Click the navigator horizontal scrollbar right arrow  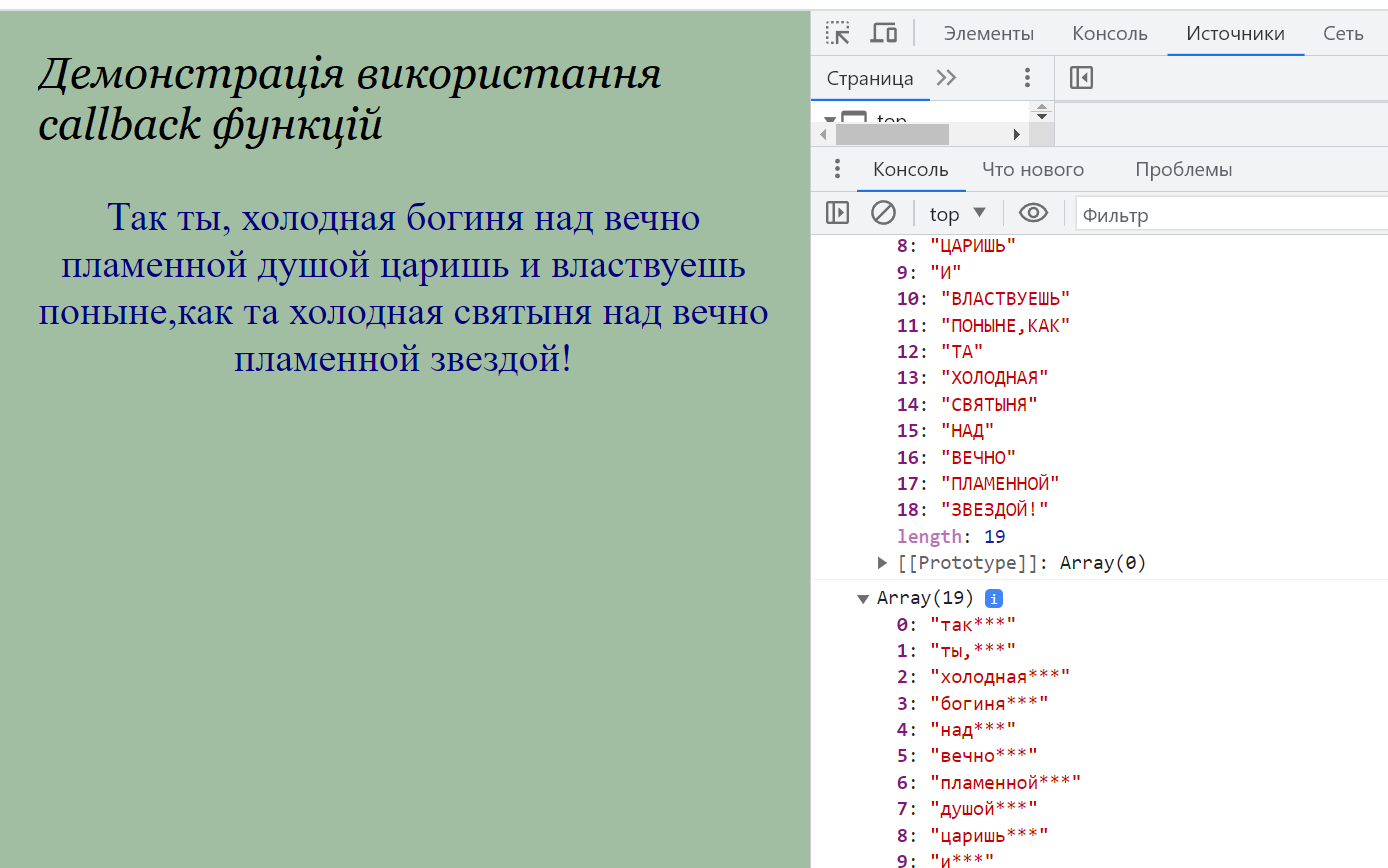1017,134
